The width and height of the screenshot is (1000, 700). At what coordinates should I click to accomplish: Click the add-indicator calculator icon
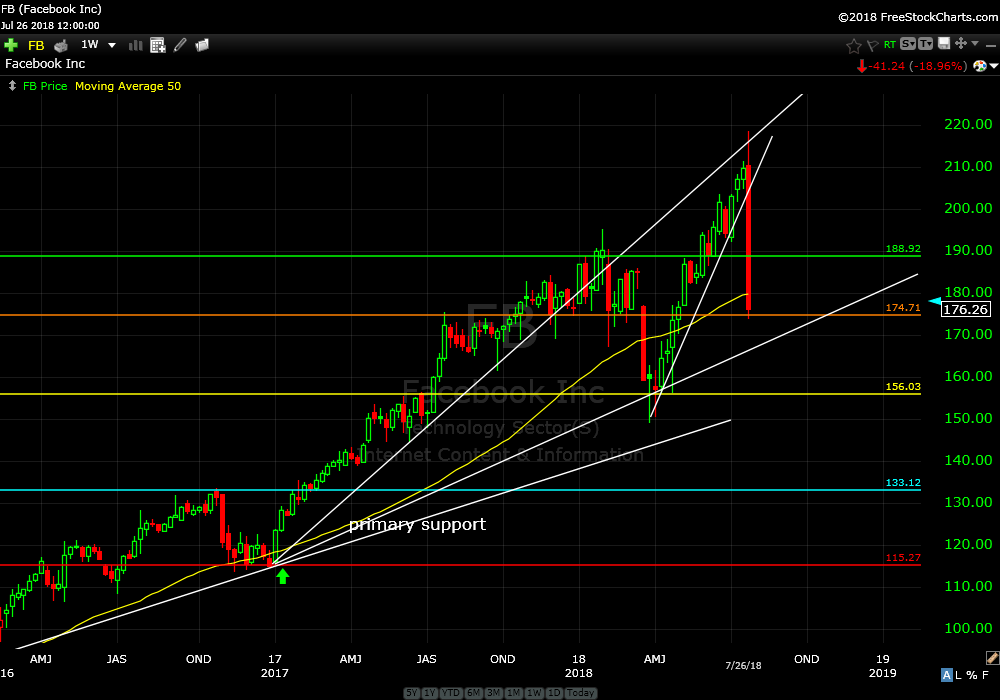coord(157,45)
